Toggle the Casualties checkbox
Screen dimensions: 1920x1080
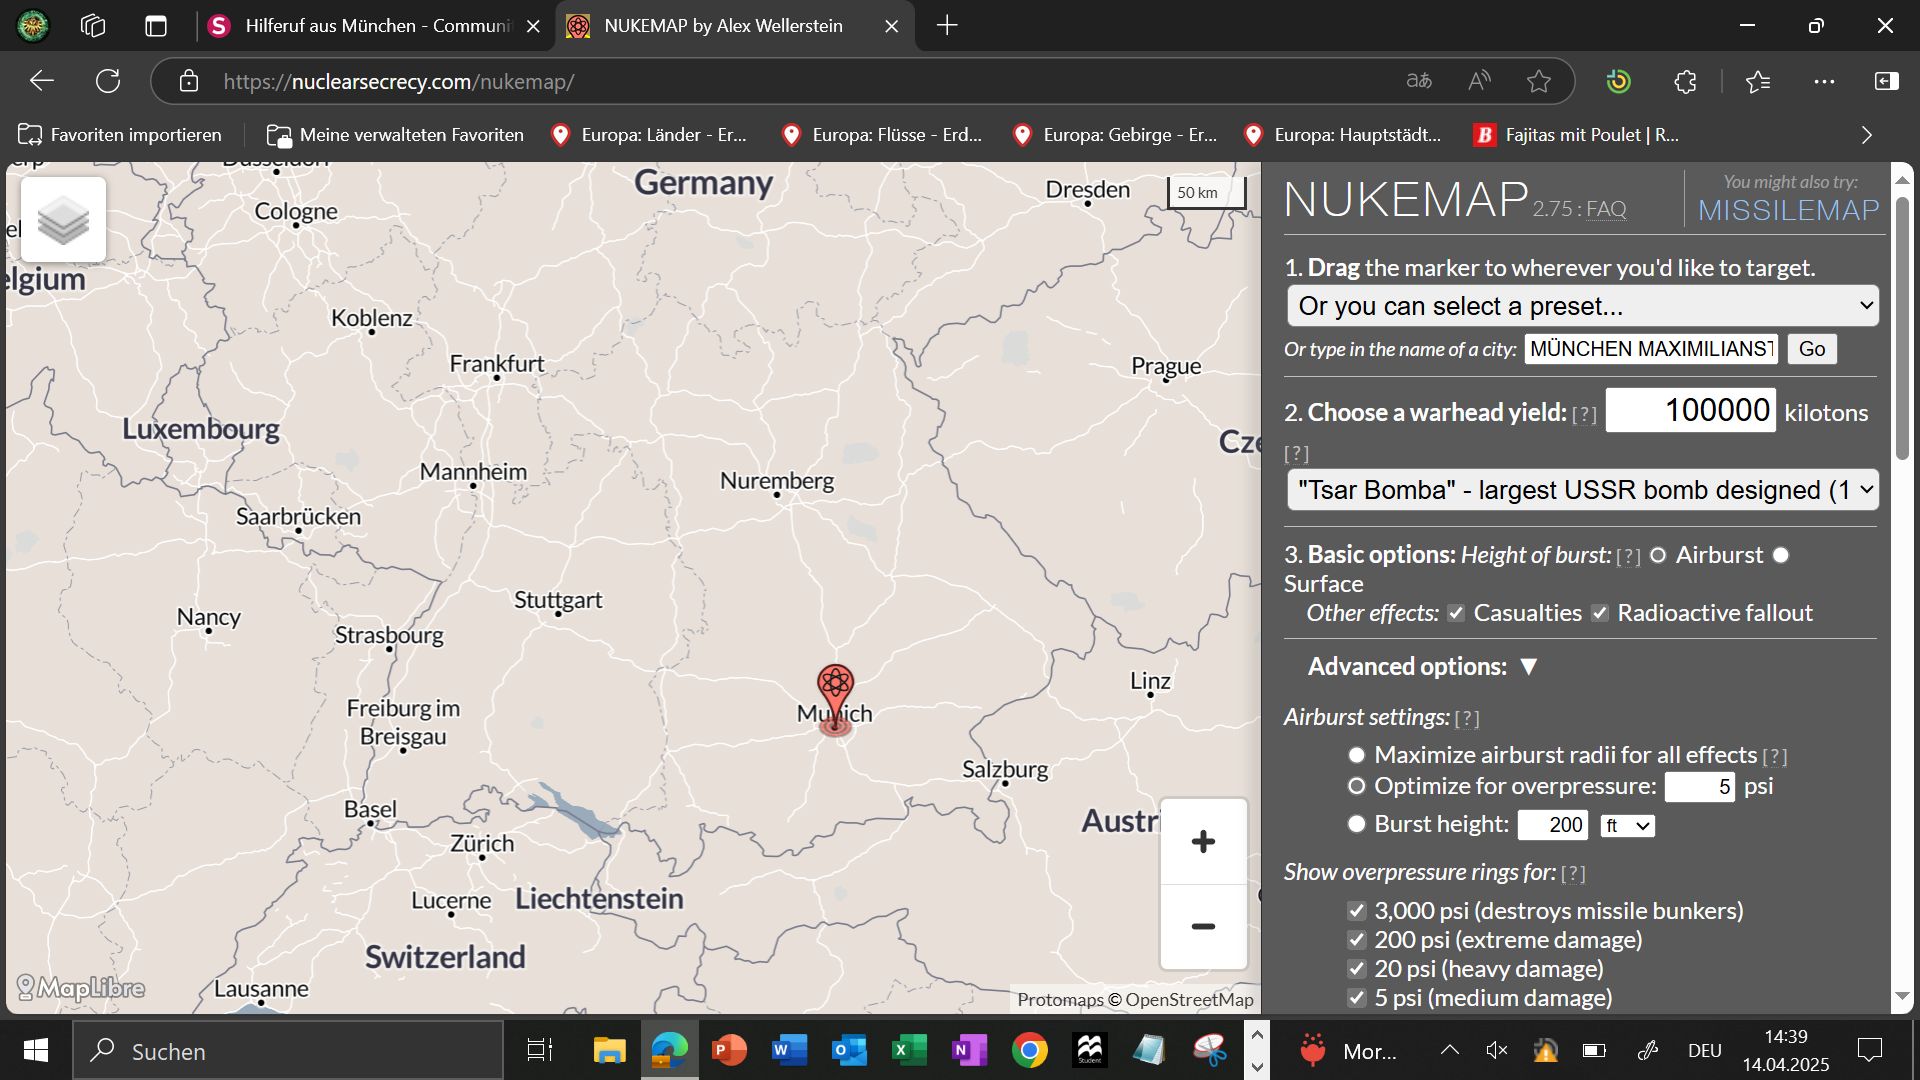coord(1456,613)
